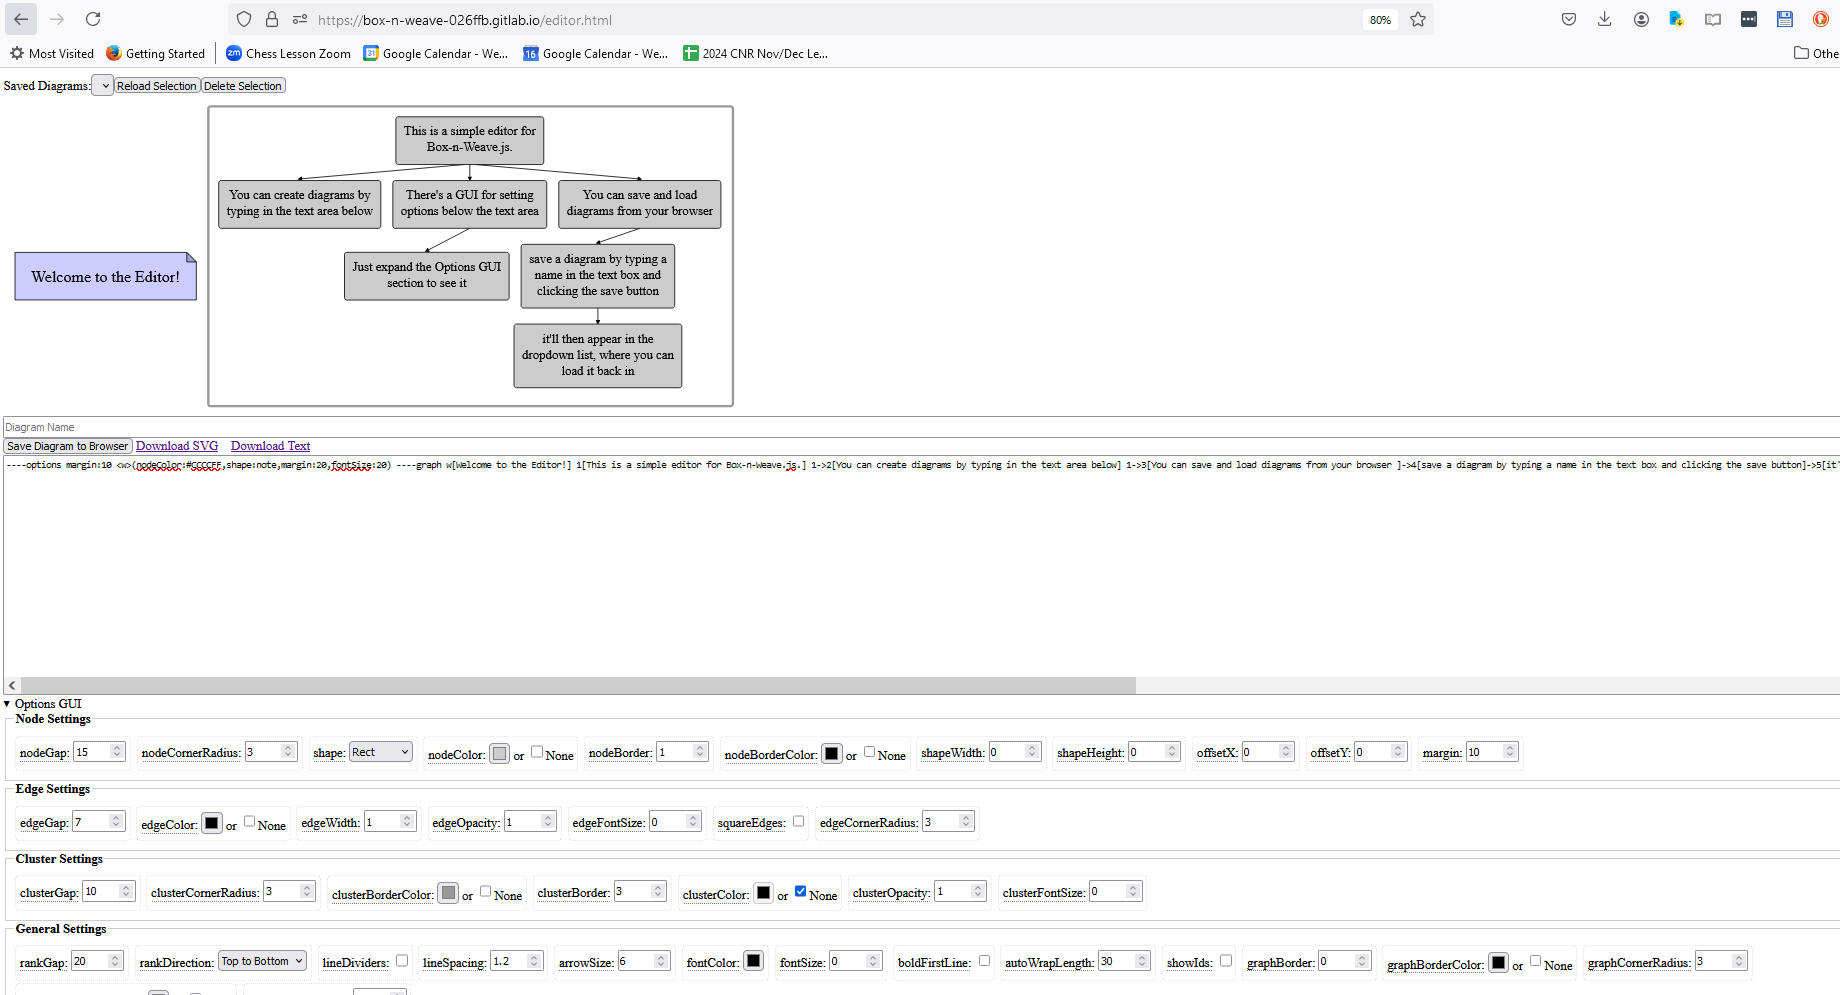
Task: Open the clusterColor color swatch
Action: (764, 892)
